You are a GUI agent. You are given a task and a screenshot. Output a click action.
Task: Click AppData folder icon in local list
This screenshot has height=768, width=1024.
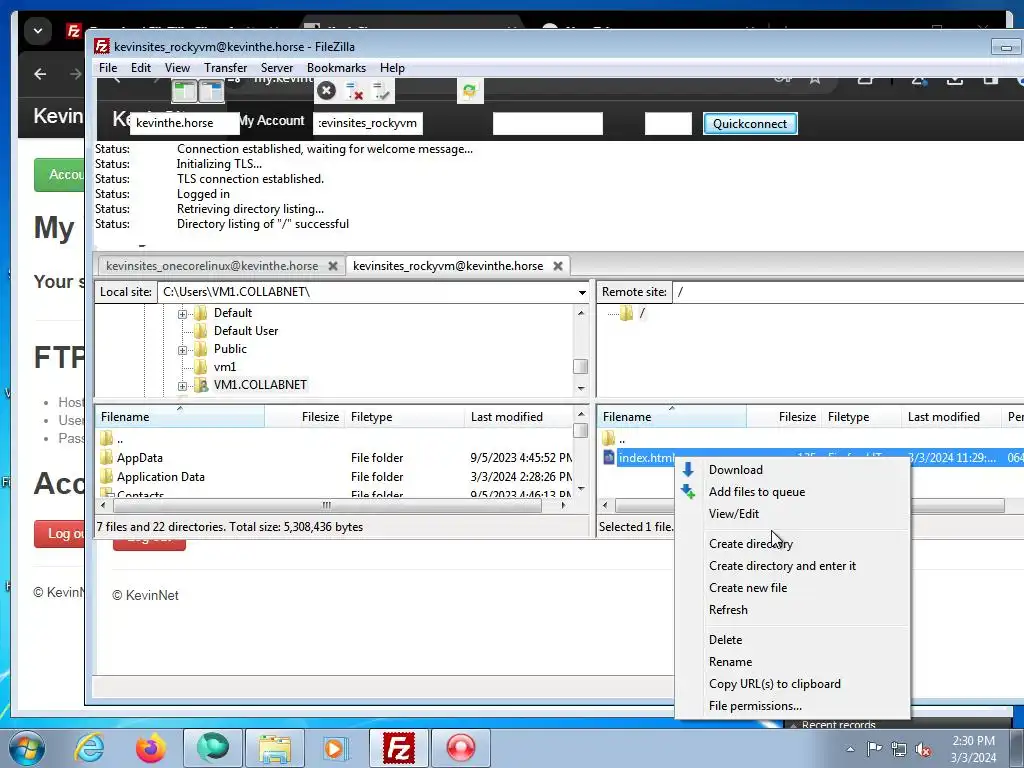[106, 457]
